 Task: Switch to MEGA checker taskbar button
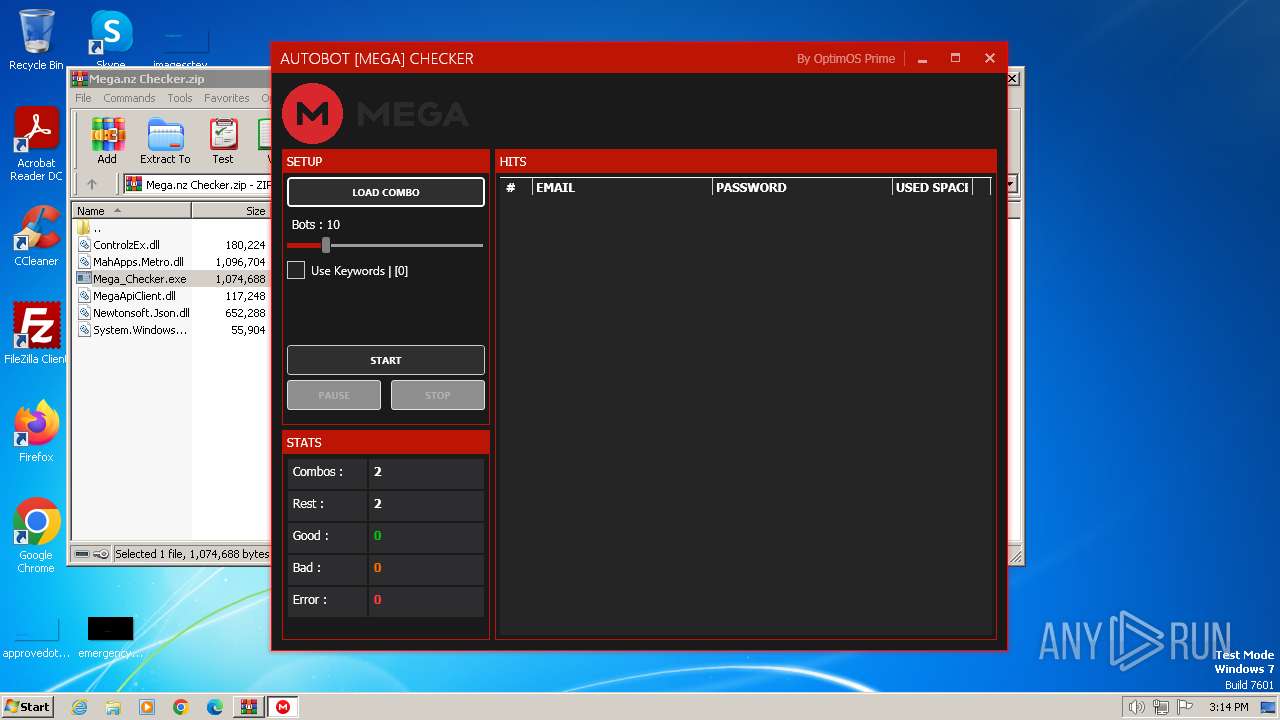pos(283,707)
